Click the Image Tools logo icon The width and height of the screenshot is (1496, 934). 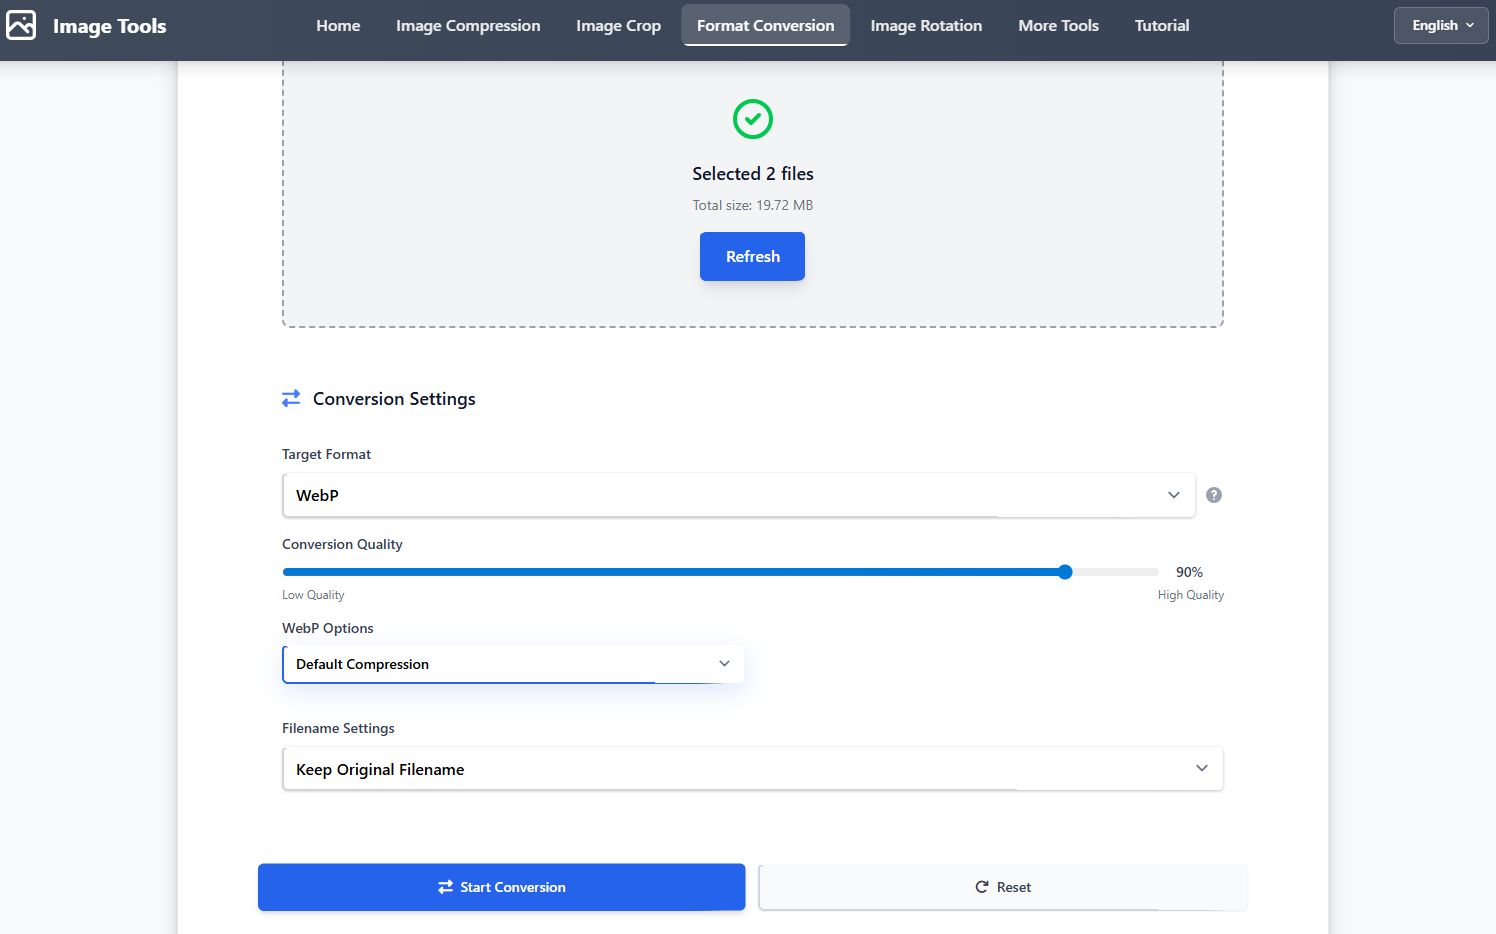(x=21, y=25)
